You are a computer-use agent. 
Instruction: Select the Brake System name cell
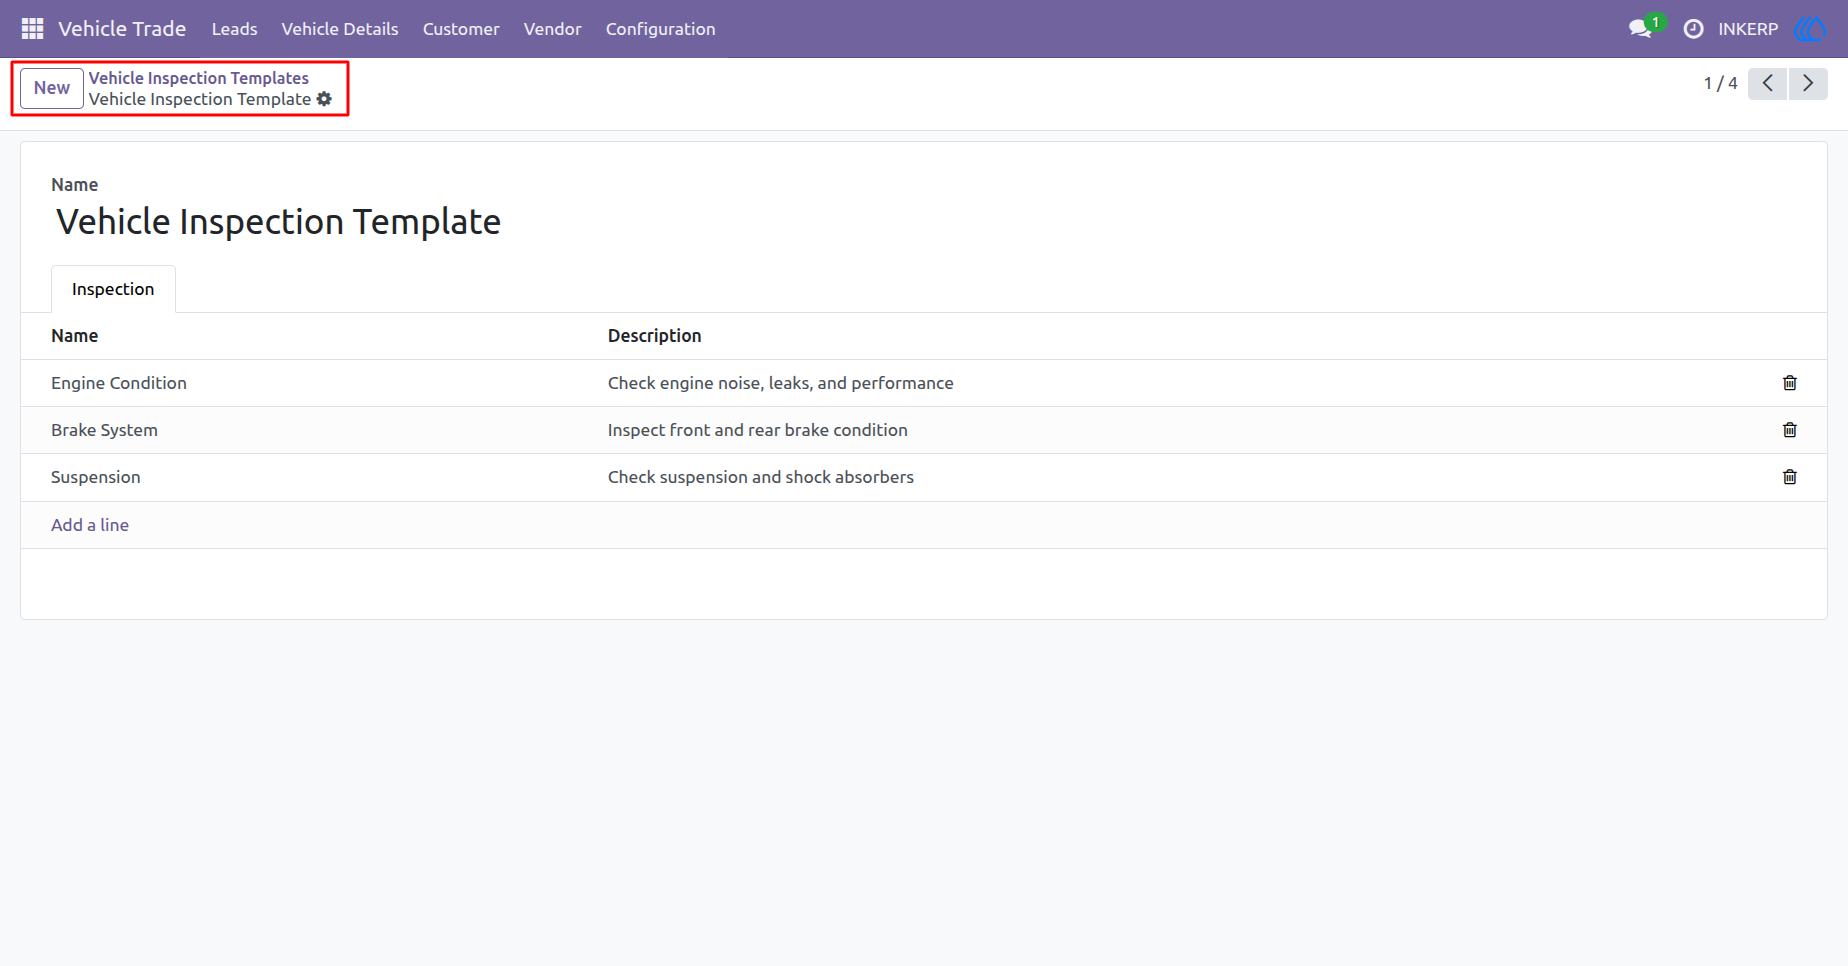click(x=105, y=430)
